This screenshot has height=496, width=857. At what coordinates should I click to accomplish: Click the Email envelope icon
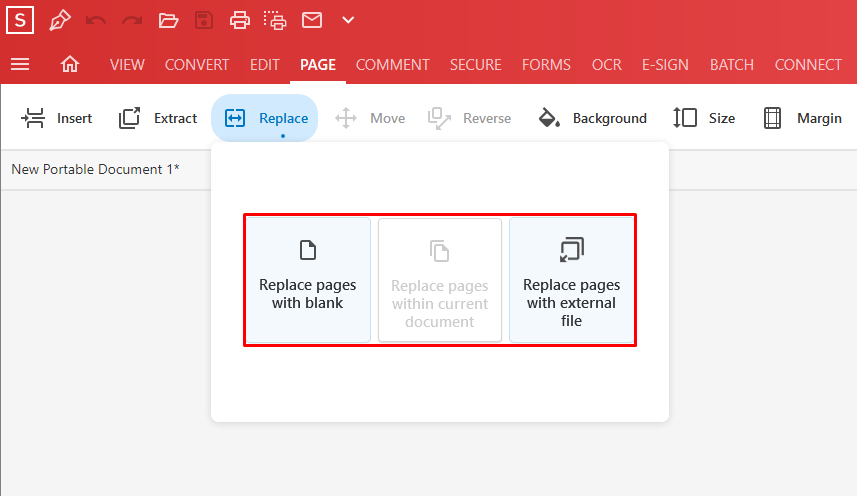pyautogui.click(x=312, y=21)
